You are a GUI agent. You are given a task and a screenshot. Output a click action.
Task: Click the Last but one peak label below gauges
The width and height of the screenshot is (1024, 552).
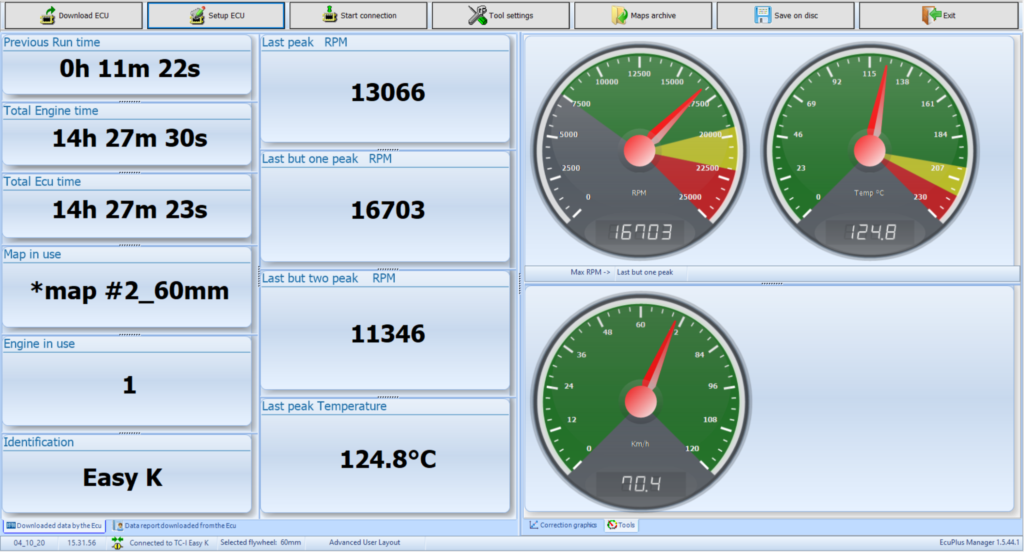coord(644,272)
